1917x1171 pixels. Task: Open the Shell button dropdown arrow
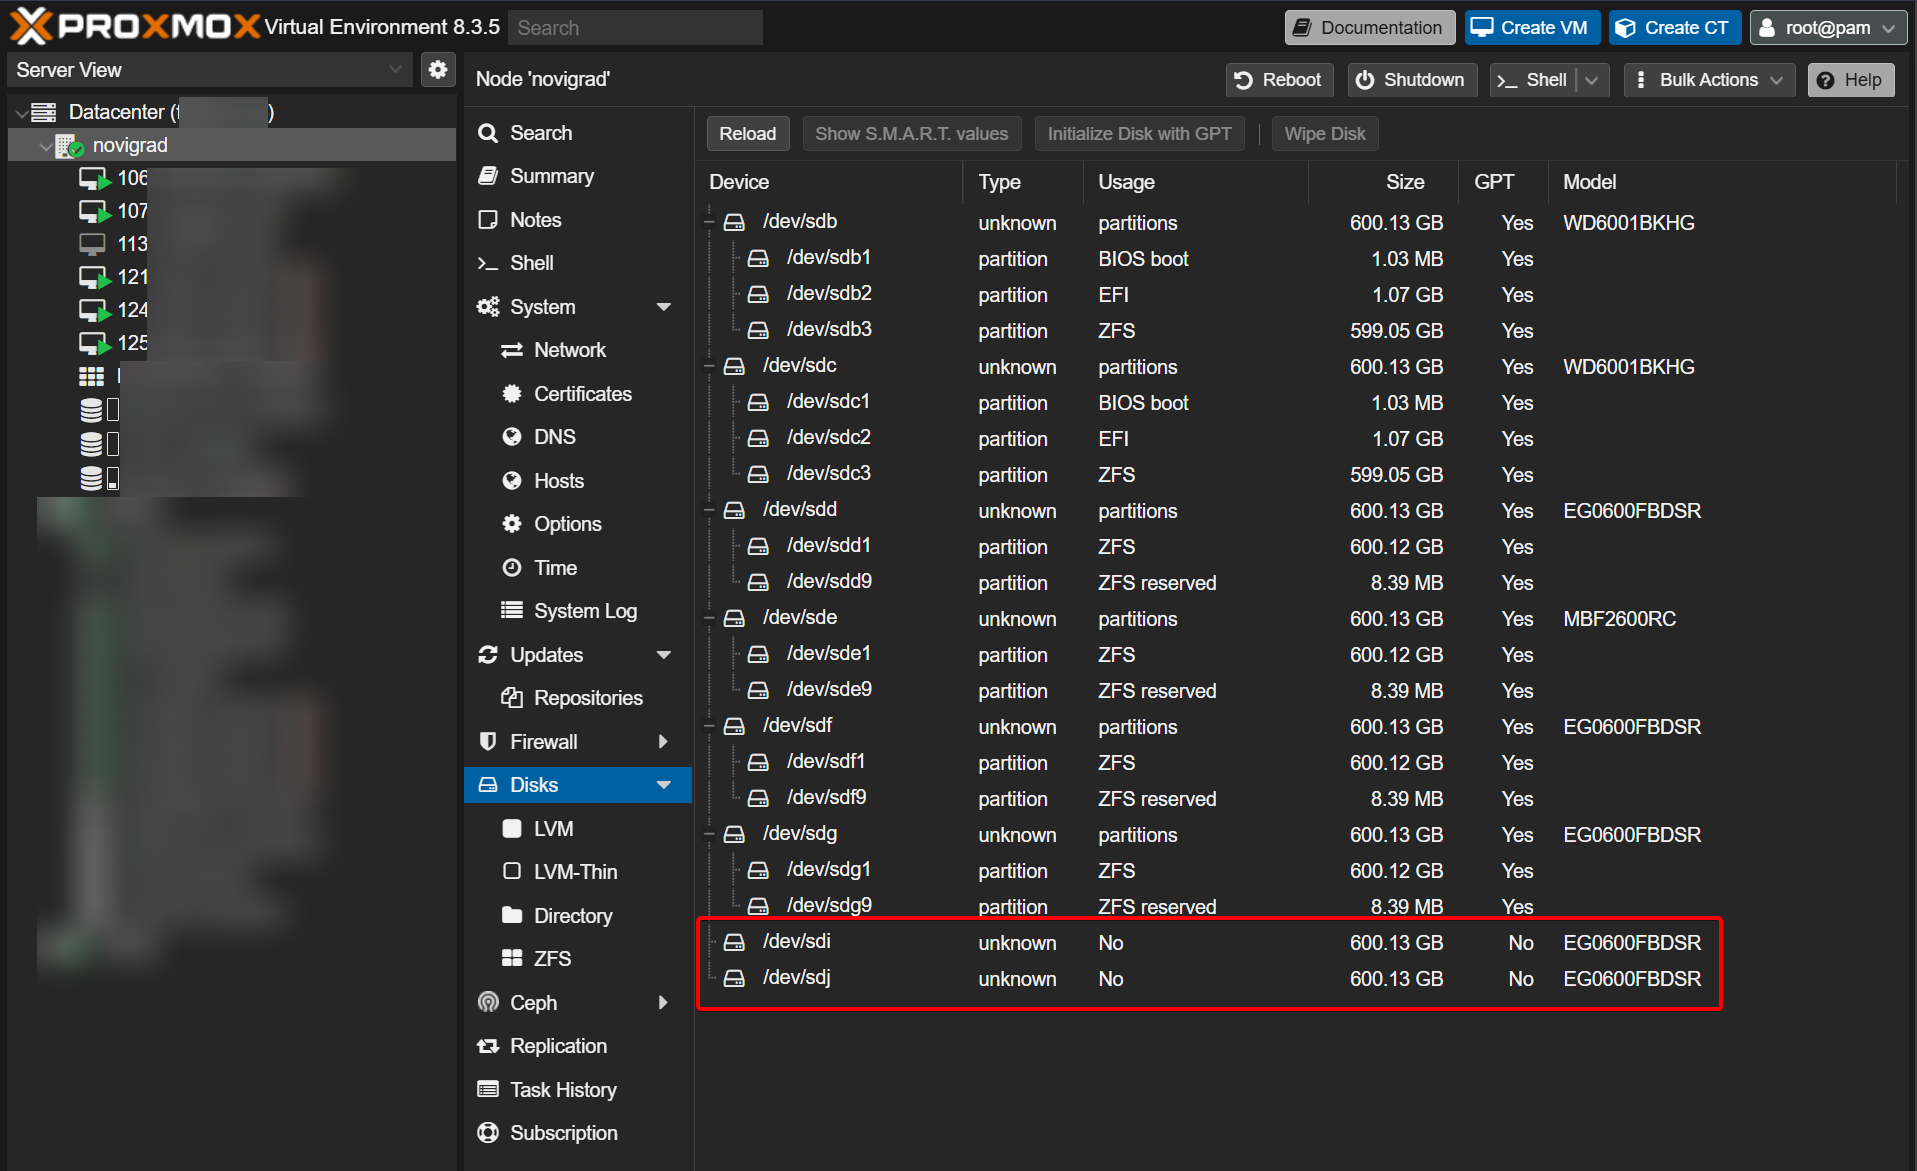(x=1593, y=80)
